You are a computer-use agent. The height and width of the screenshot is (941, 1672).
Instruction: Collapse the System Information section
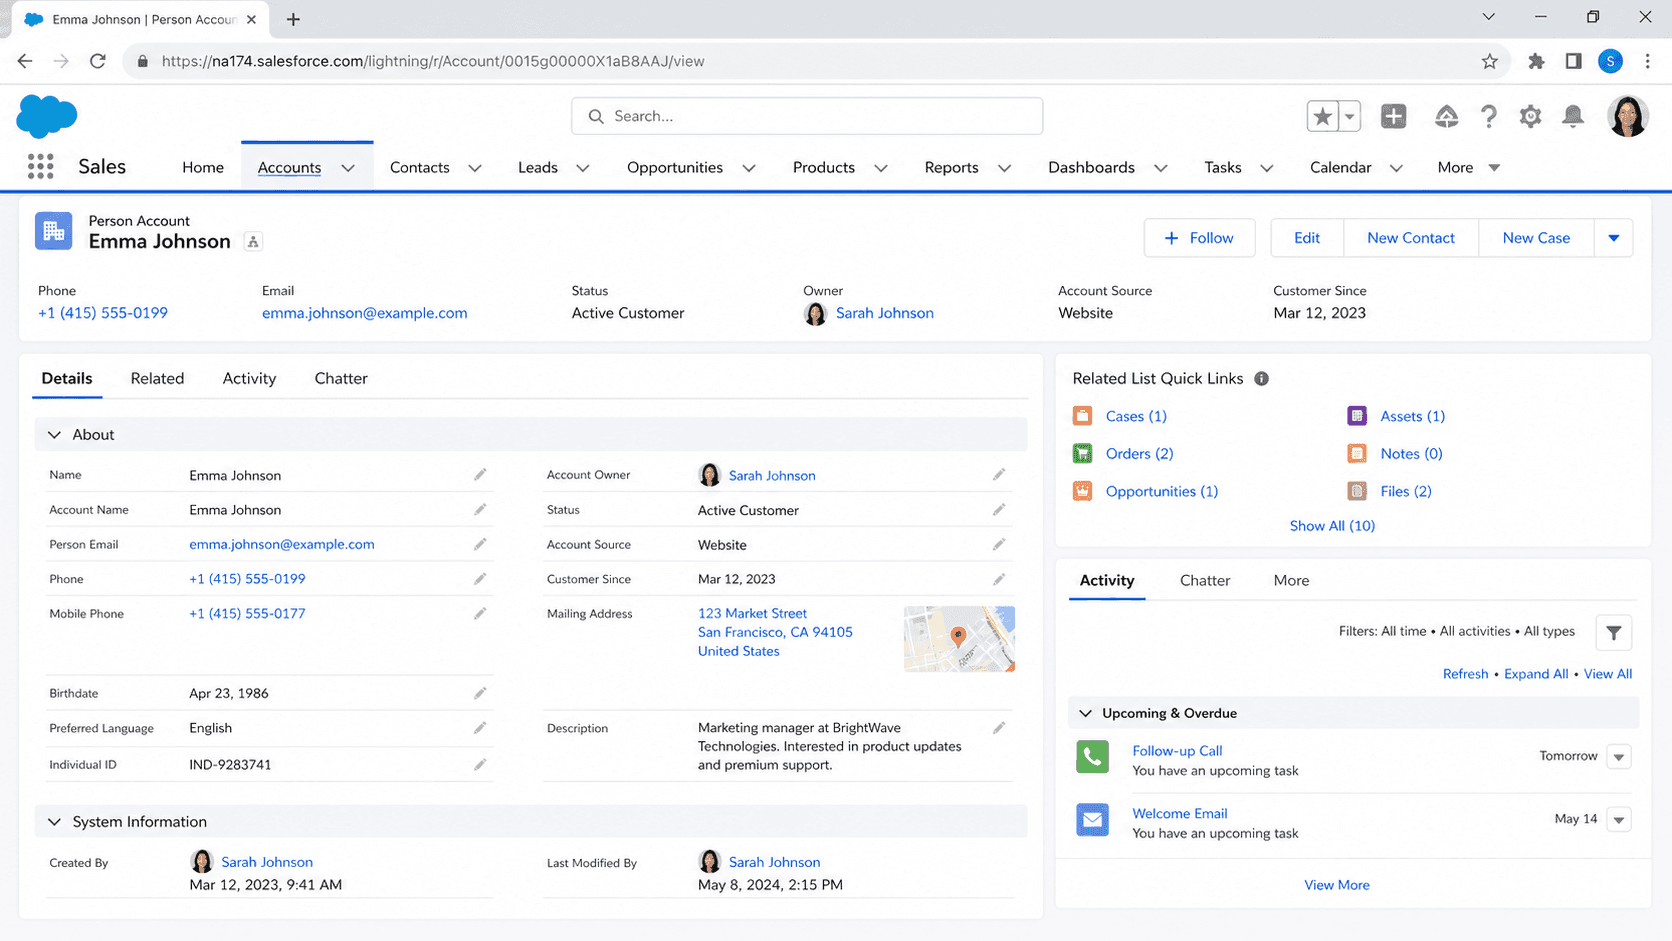[x=54, y=822]
